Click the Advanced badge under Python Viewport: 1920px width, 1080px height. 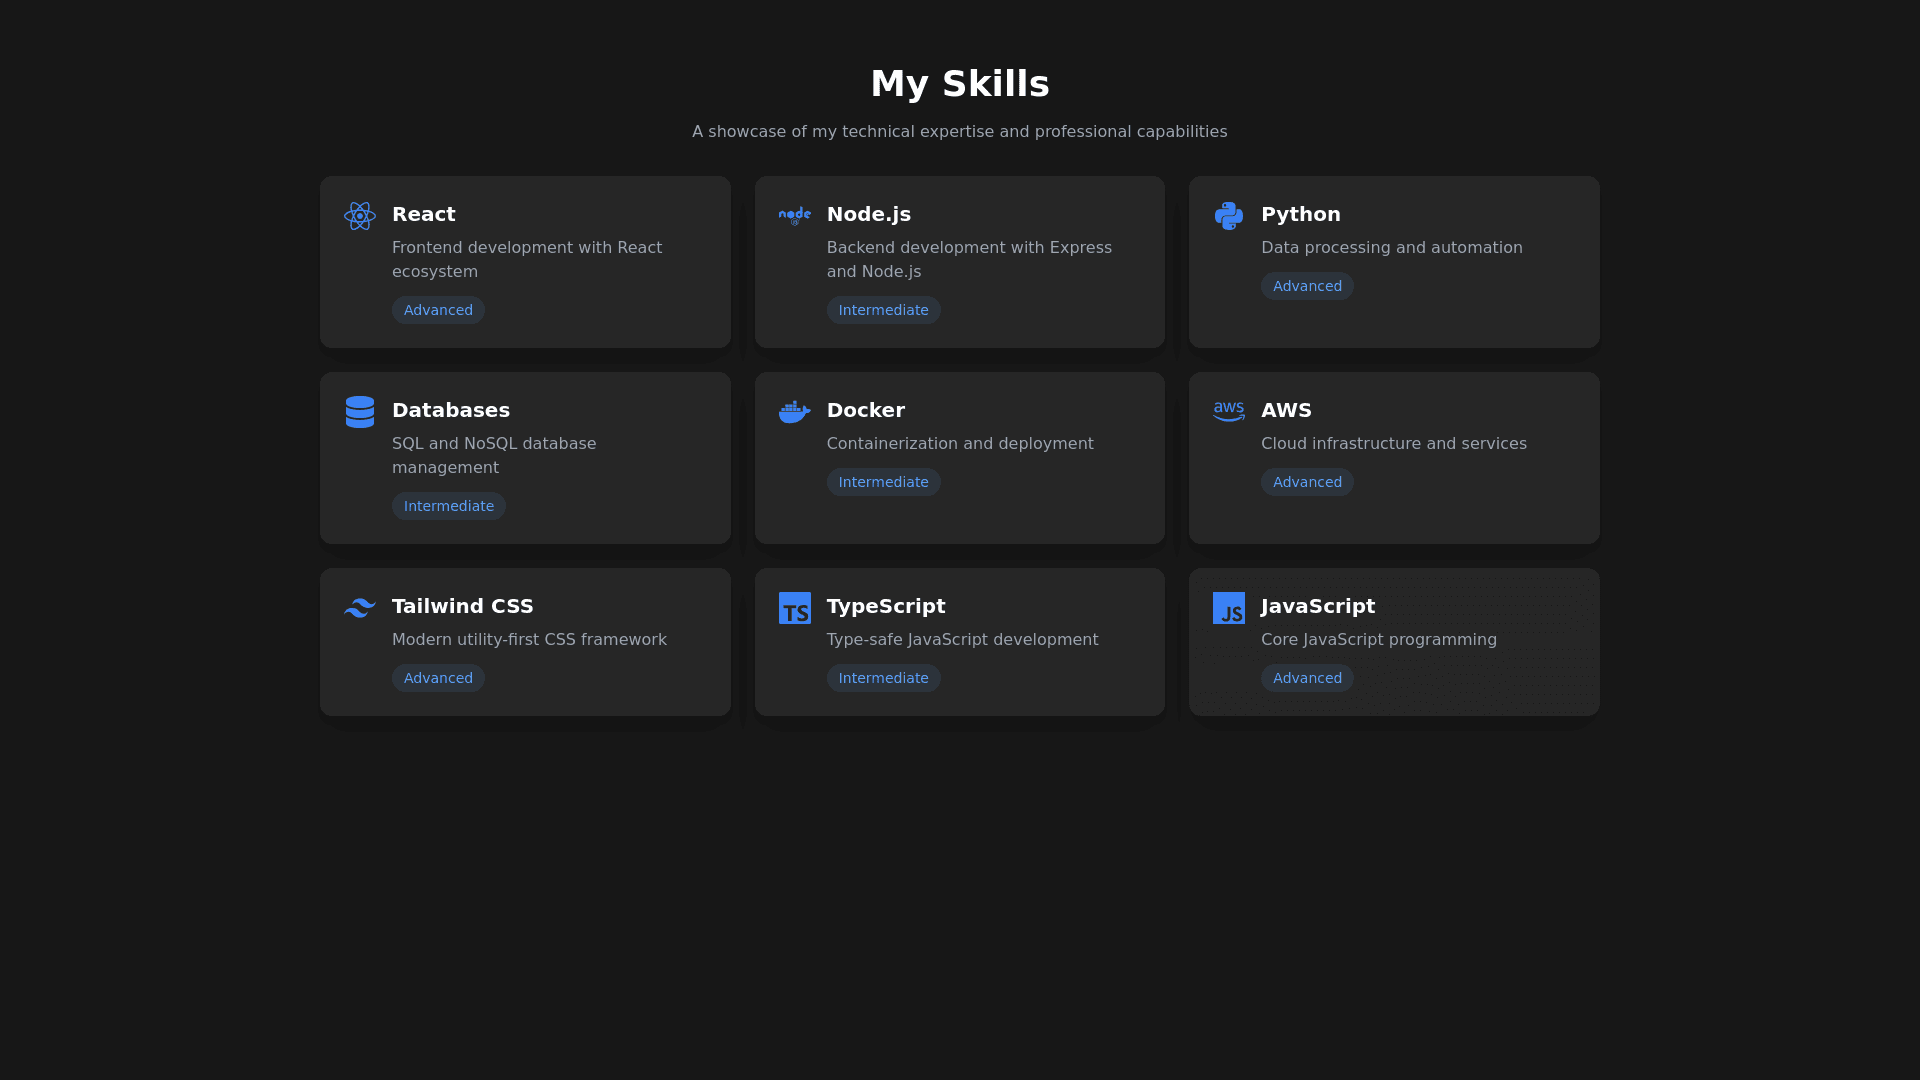click(x=1306, y=286)
